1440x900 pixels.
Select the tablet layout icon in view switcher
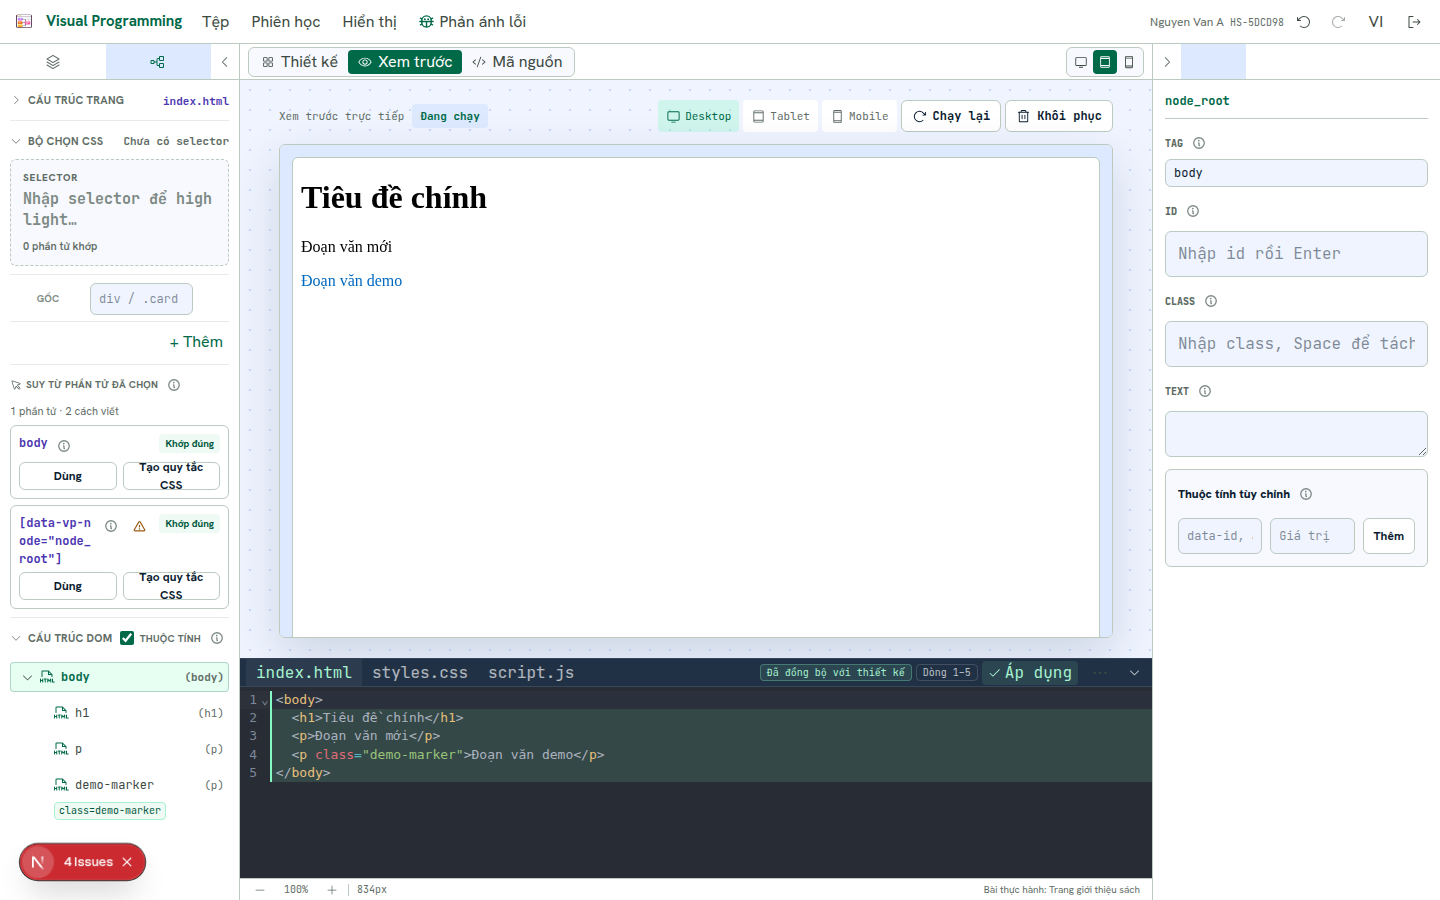point(1105,62)
